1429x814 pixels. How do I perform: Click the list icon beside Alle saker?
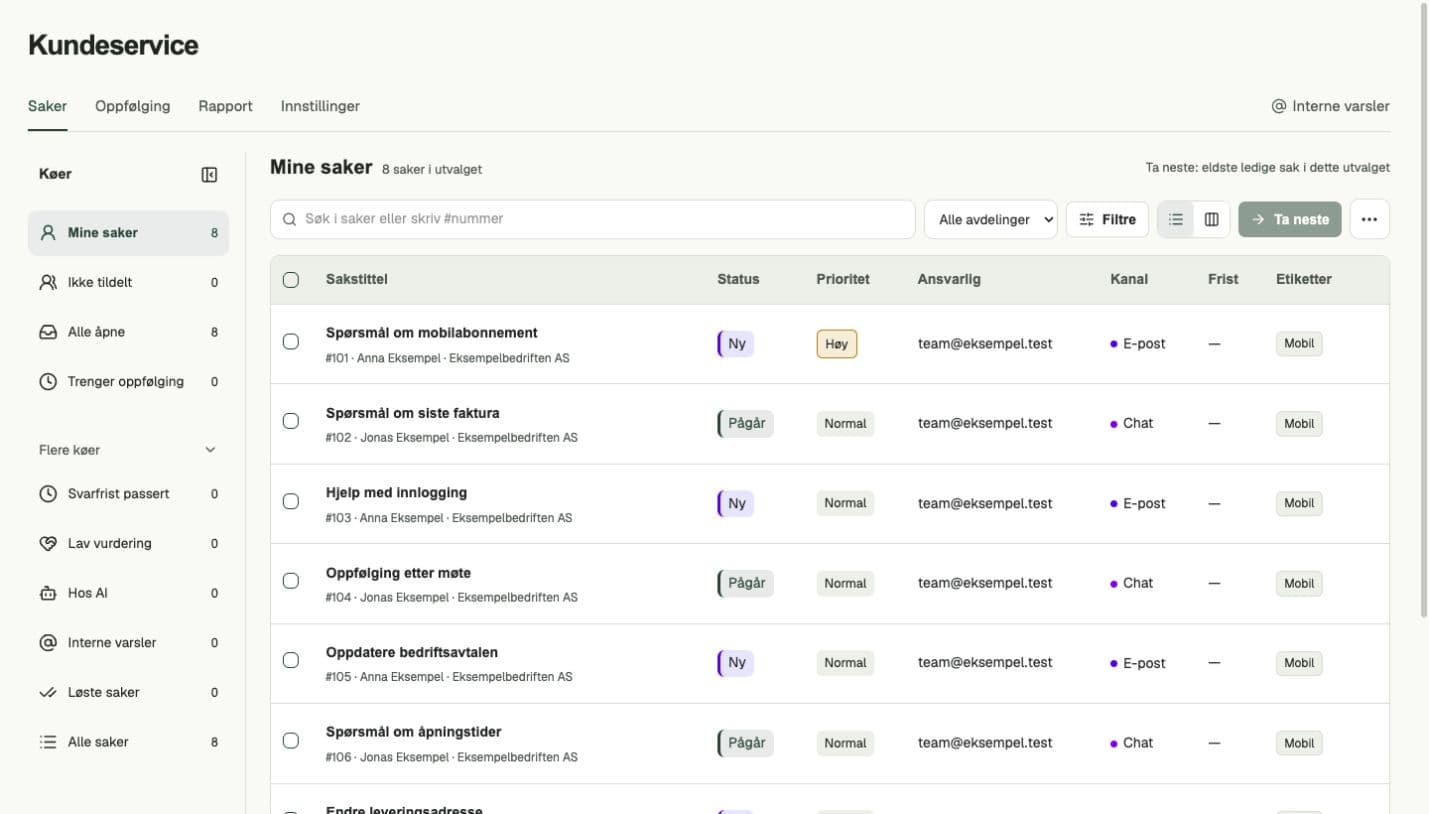48,742
